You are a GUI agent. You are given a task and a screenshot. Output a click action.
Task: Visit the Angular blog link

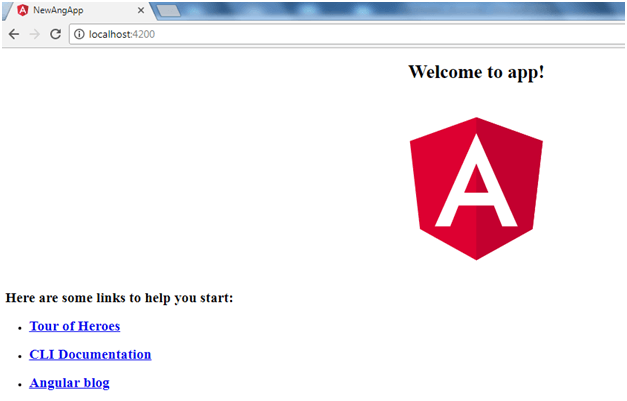coord(70,383)
